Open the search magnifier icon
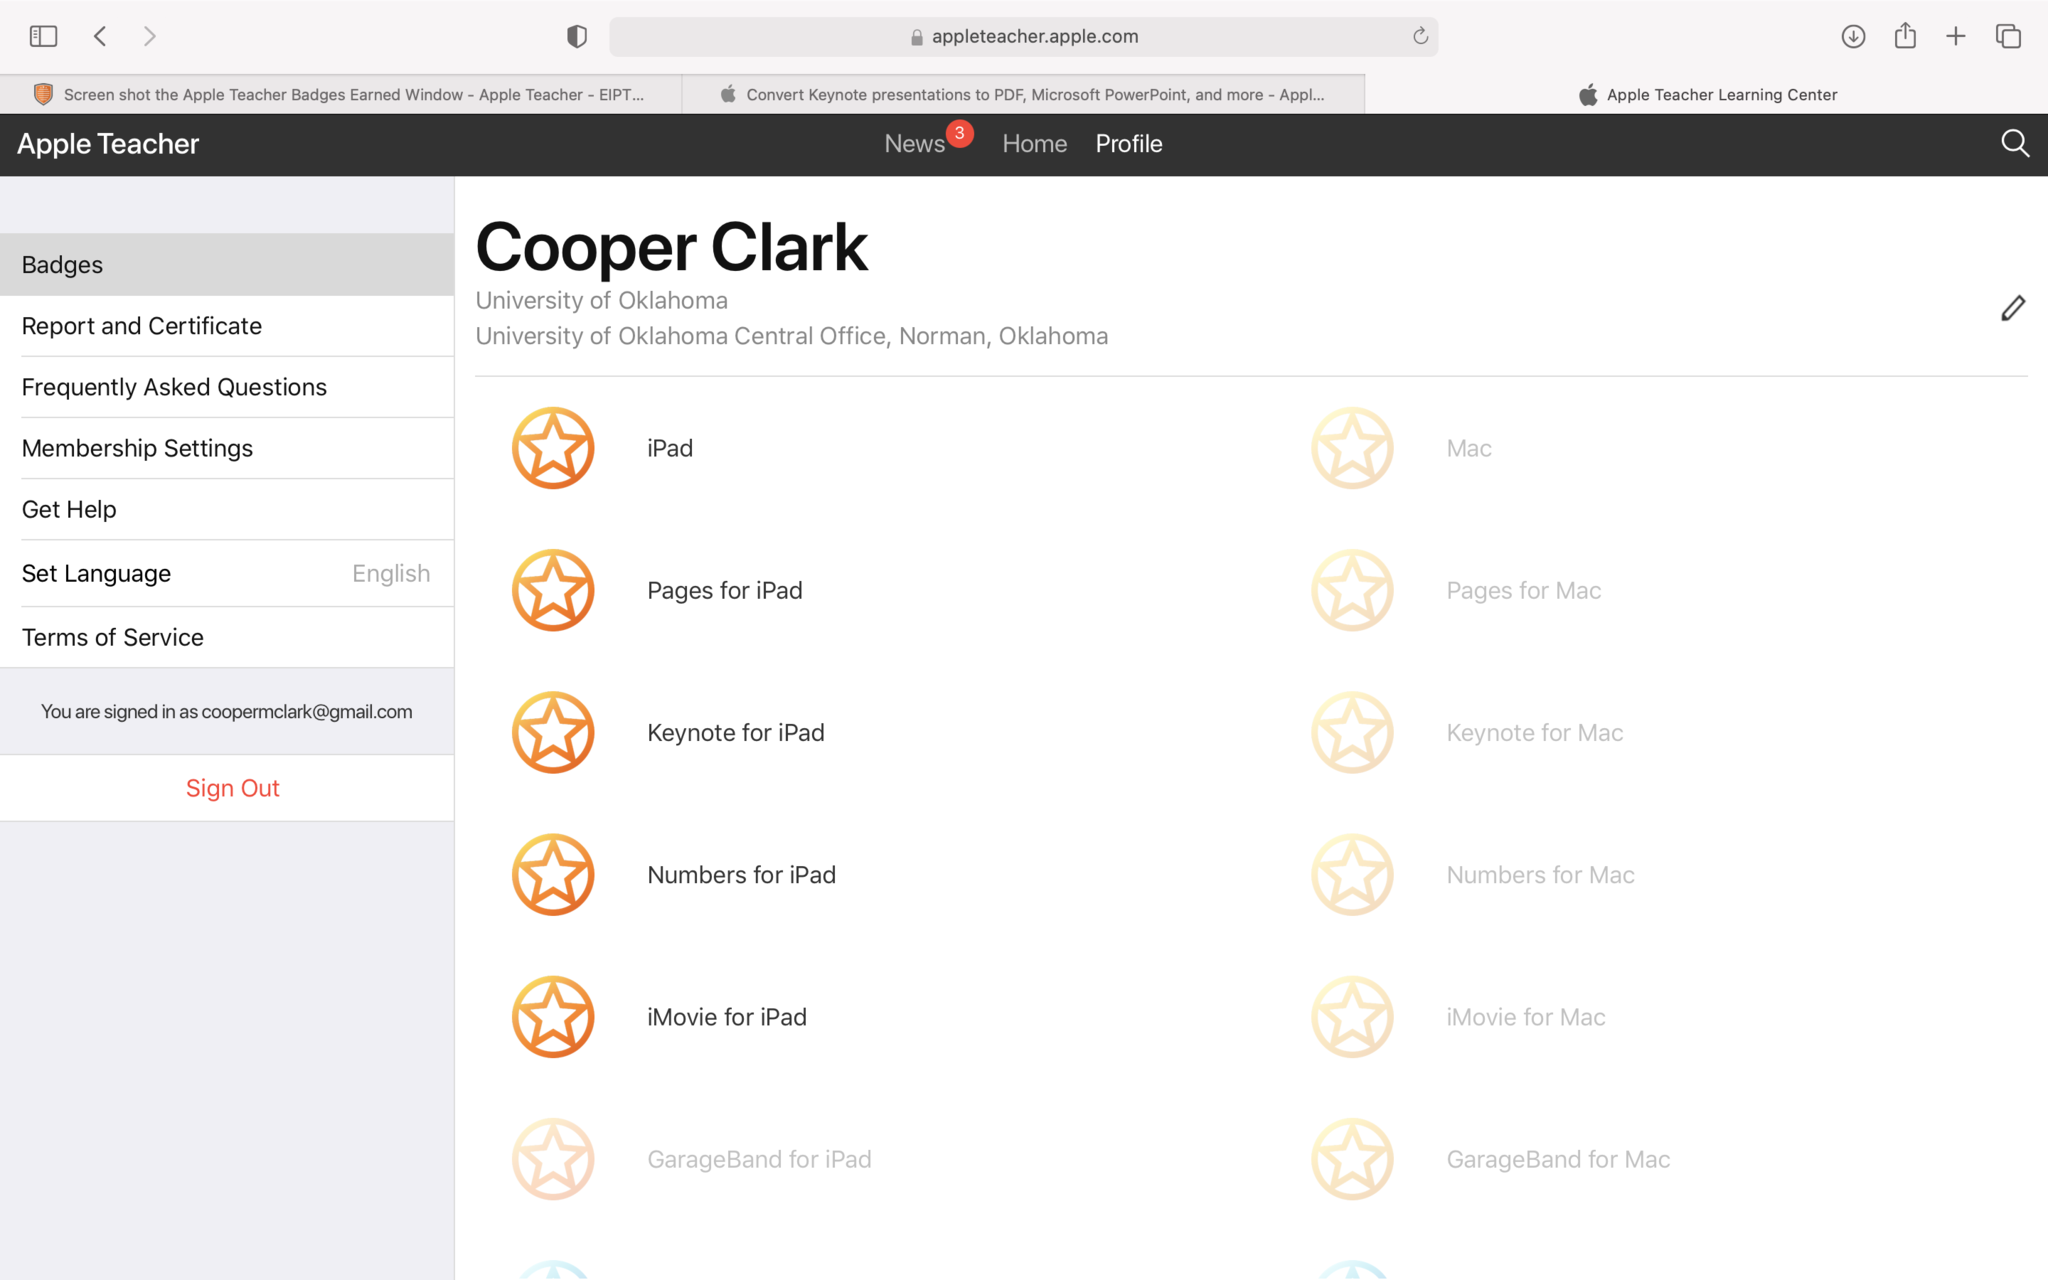Image resolution: width=2048 pixels, height=1280 pixels. pyautogui.click(x=2014, y=144)
